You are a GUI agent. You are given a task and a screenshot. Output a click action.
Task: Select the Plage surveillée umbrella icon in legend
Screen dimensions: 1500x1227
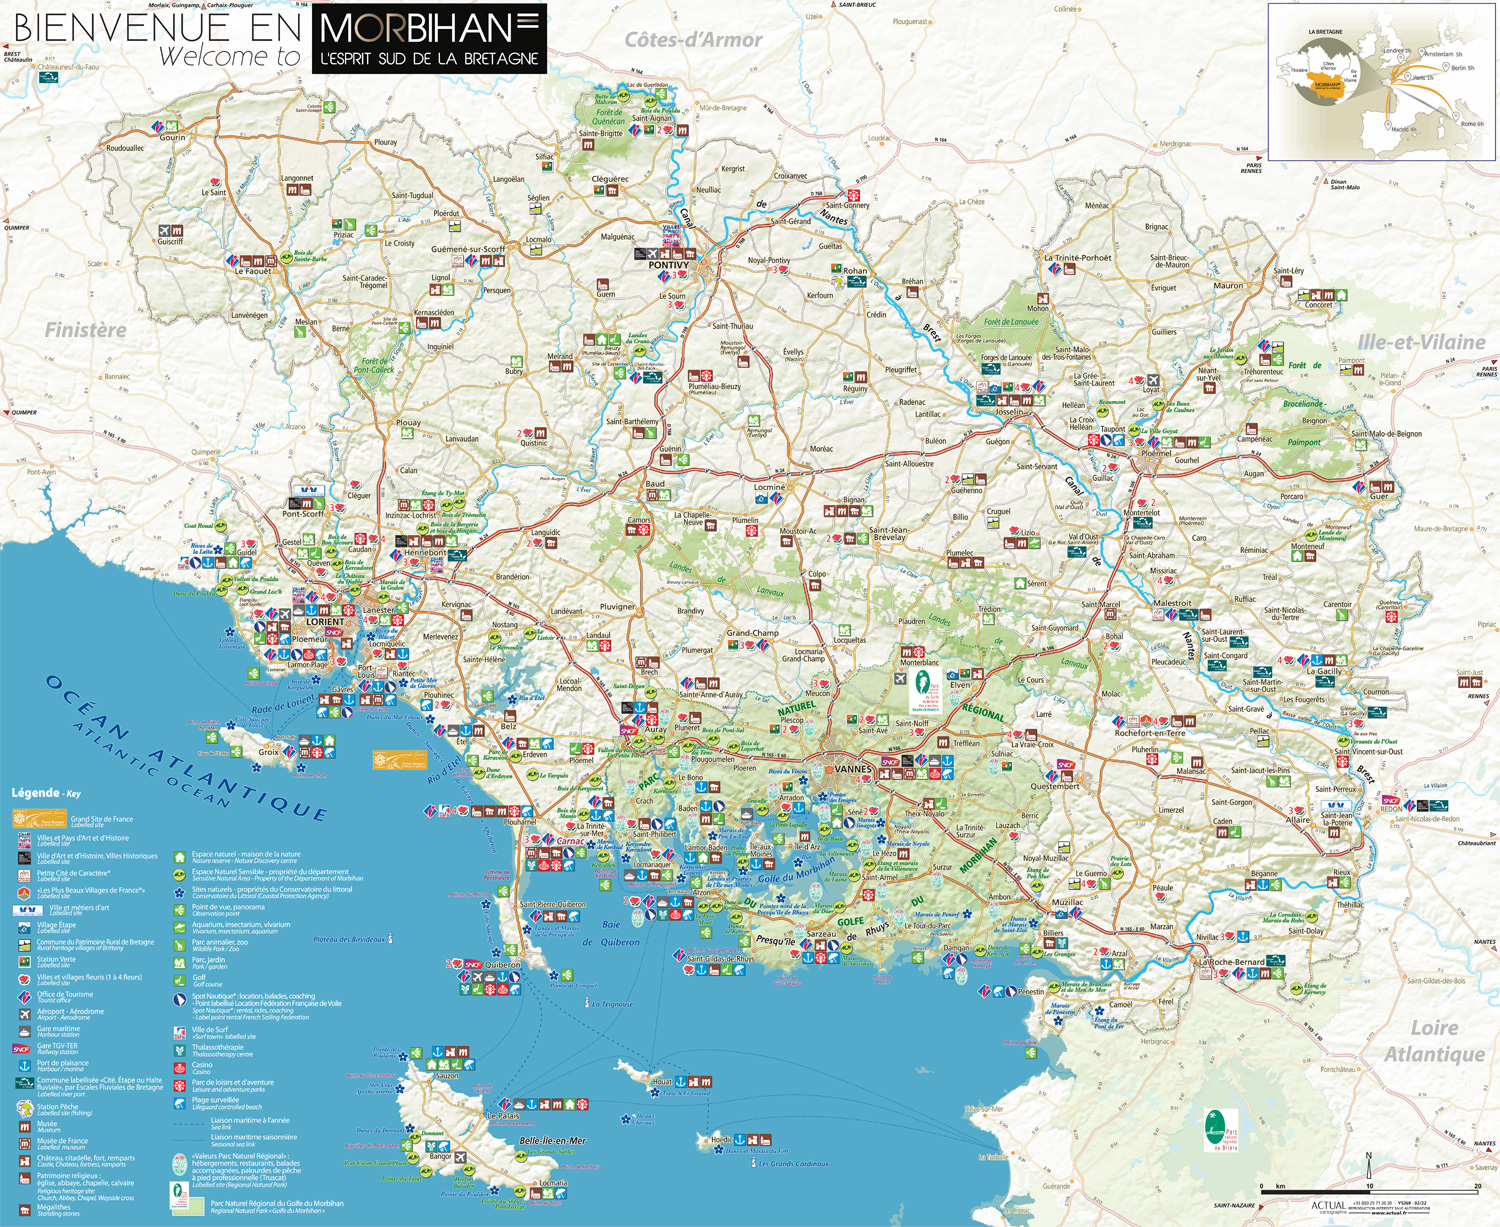(180, 1102)
